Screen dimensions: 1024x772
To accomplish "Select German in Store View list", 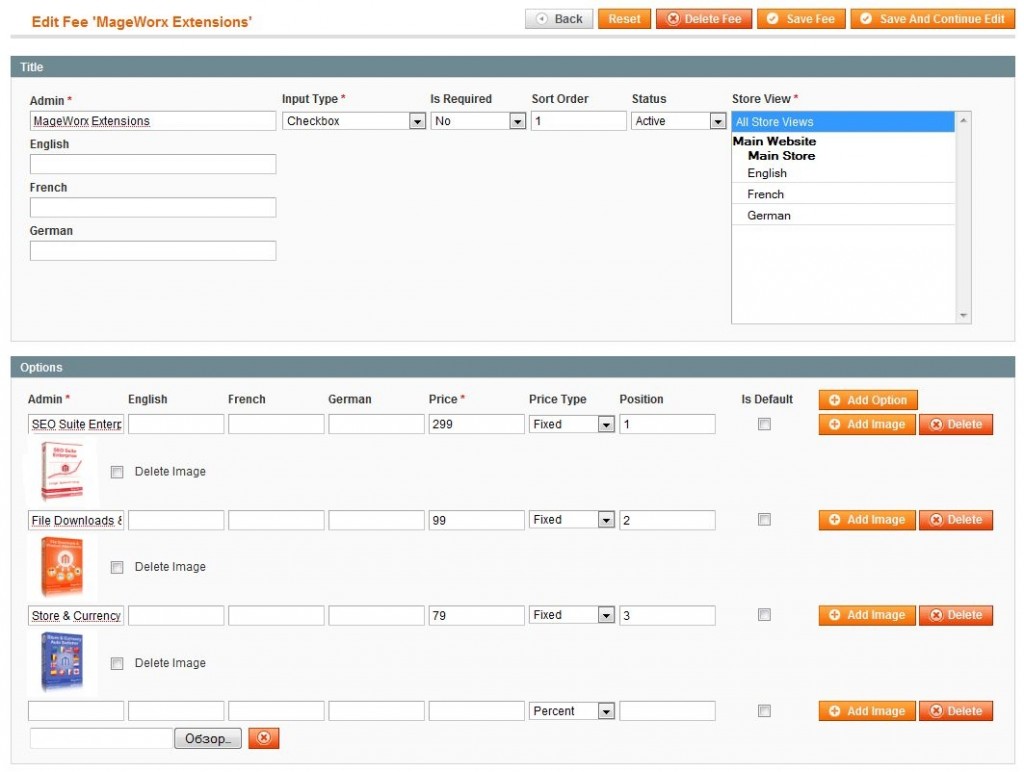I will click(x=843, y=216).
